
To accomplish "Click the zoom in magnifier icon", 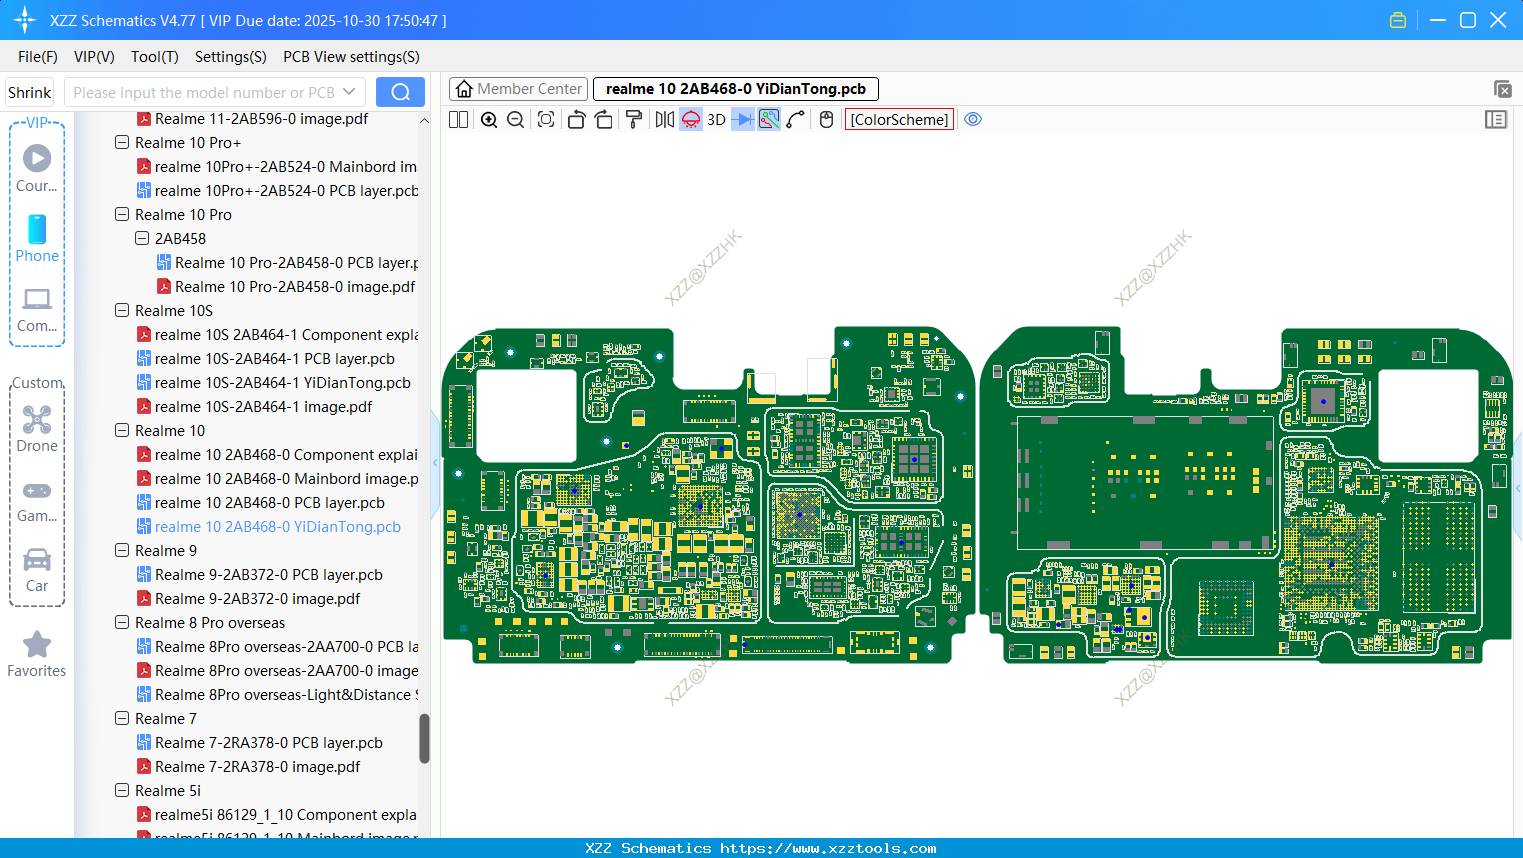I will [x=489, y=120].
